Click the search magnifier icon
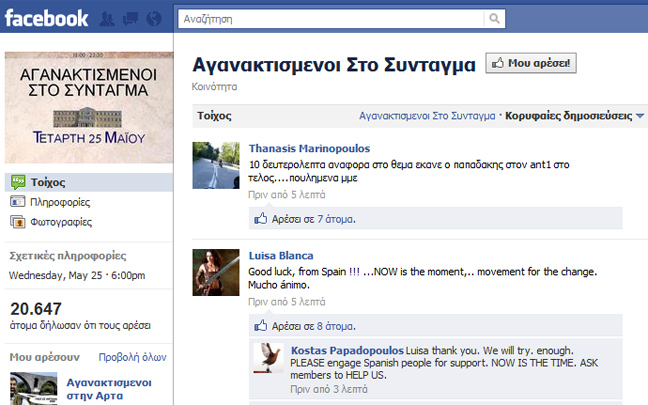648x405 pixels. point(494,19)
